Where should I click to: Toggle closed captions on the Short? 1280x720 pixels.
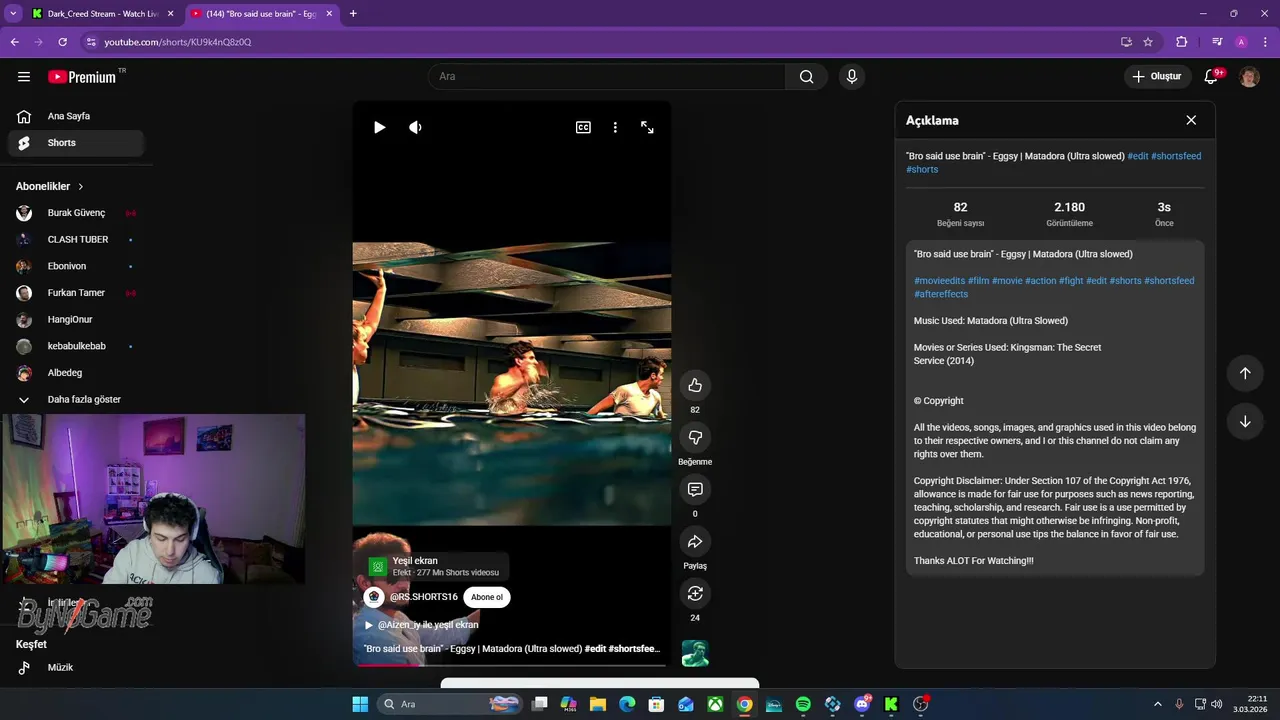click(583, 127)
